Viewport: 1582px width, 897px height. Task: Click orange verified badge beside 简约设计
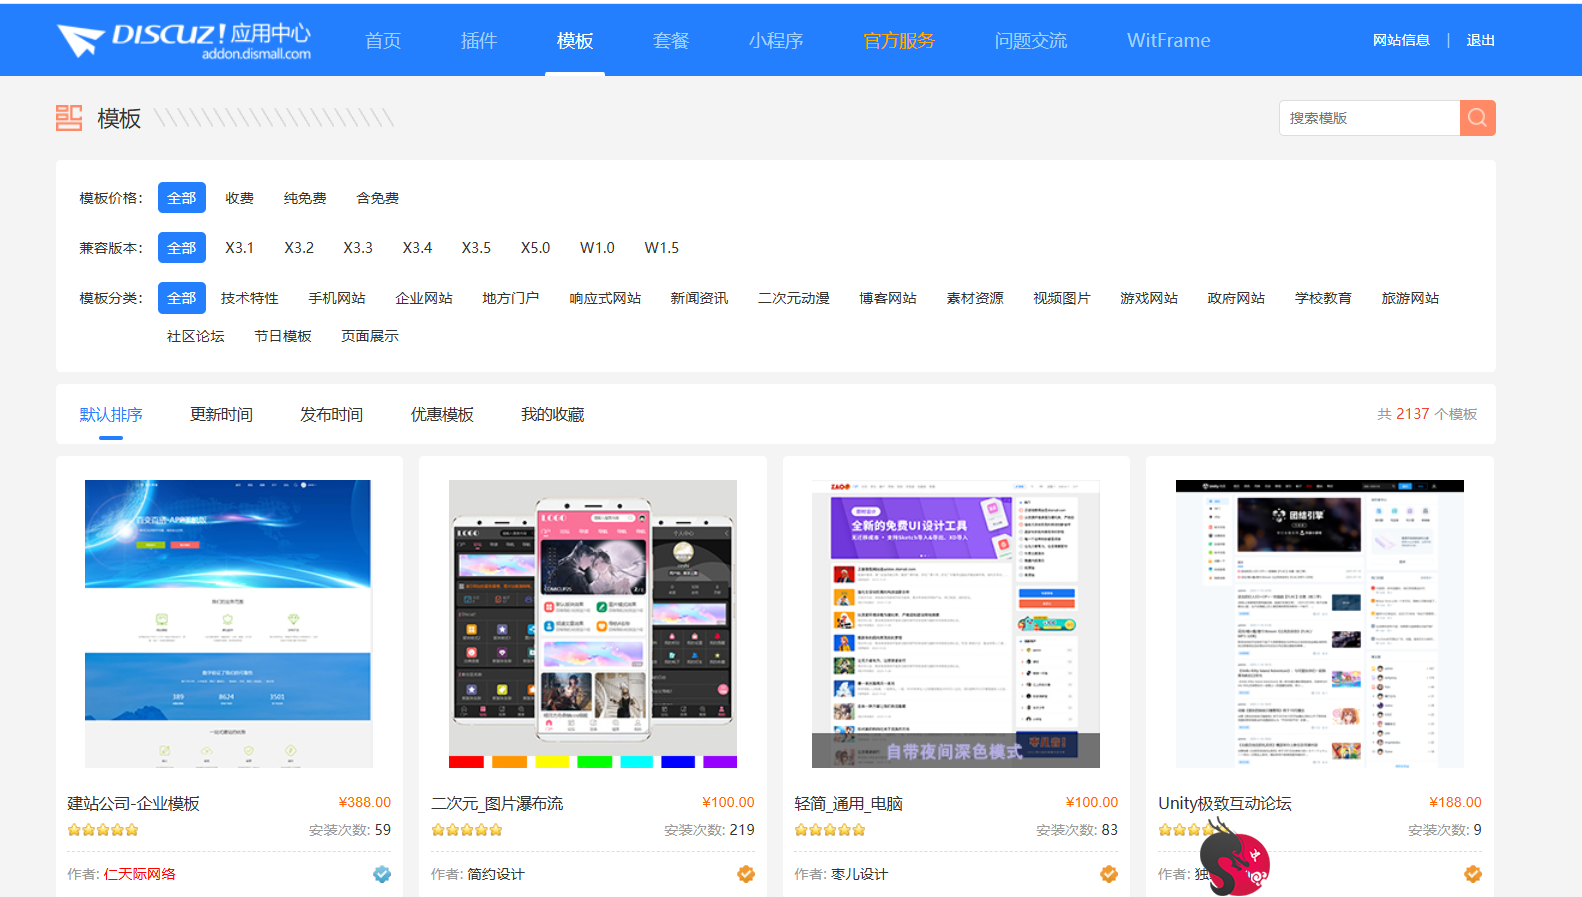tap(746, 874)
